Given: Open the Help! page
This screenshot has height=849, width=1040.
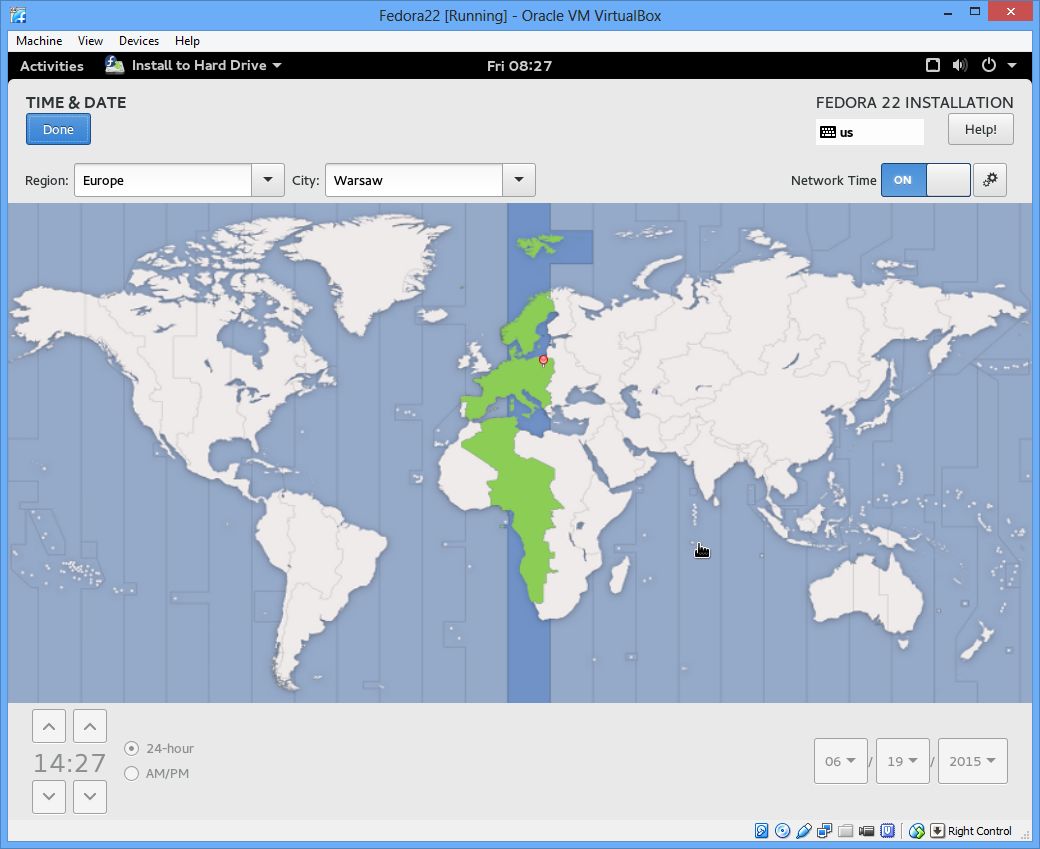Looking at the screenshot, I should click(x=980, y=129).
